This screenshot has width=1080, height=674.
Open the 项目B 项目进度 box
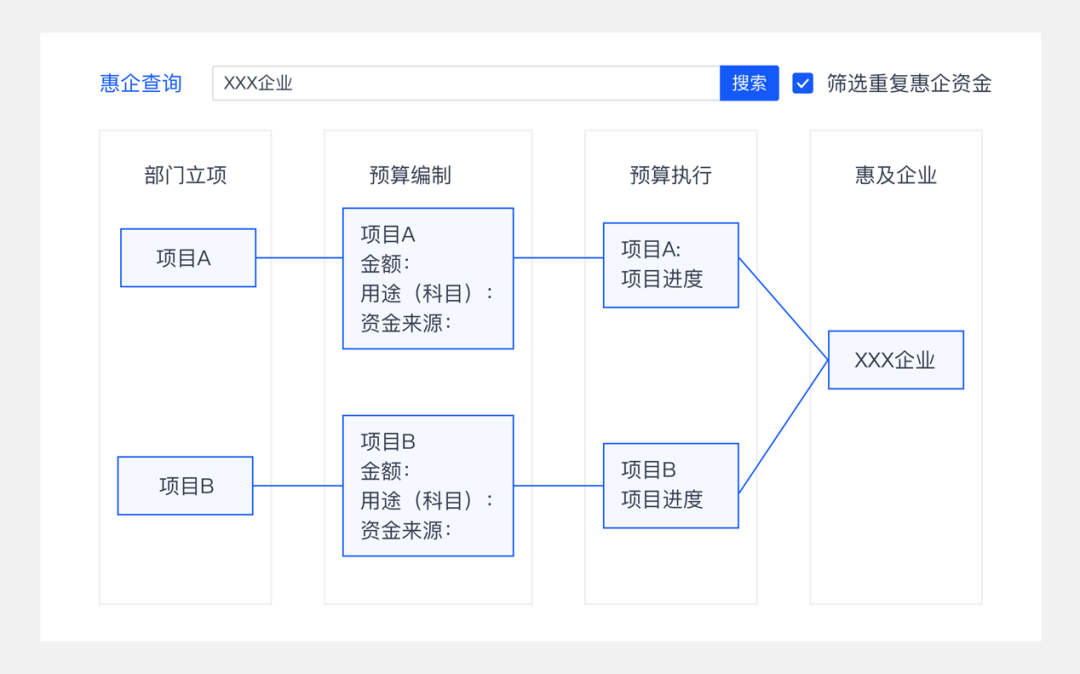[x=670, y=485]
